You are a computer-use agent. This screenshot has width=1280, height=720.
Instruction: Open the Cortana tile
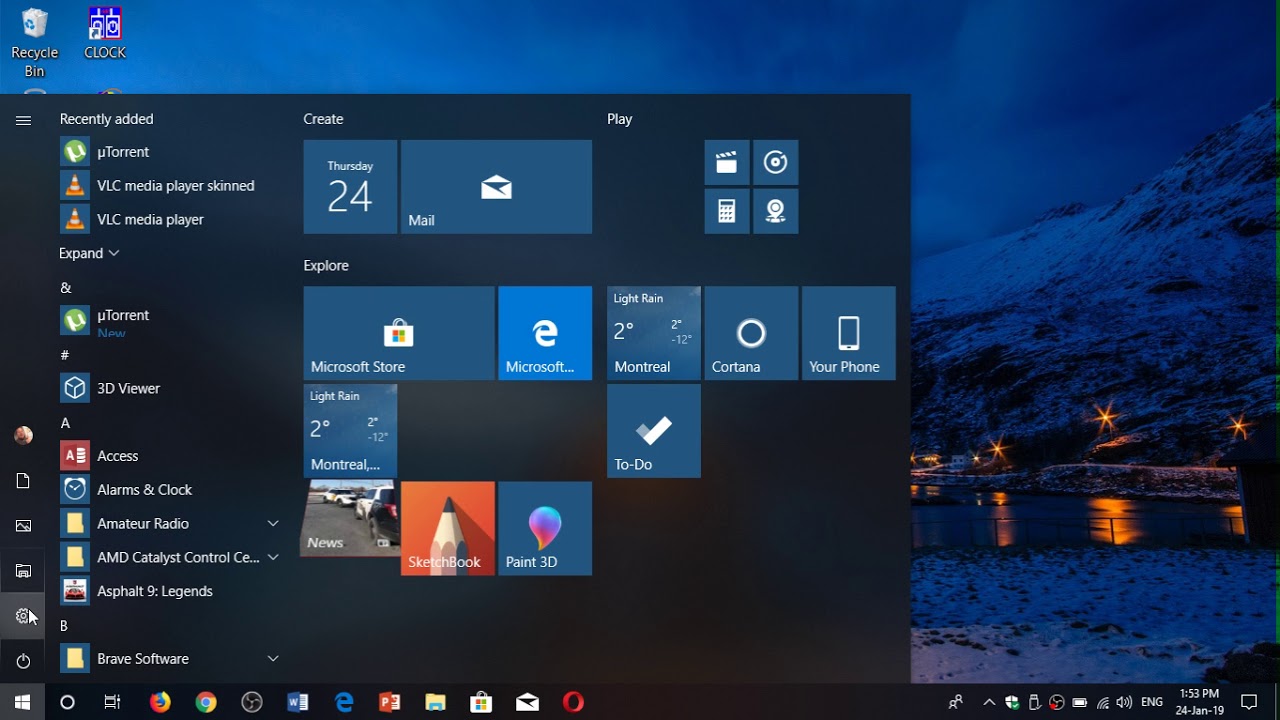tap(751, 333)
